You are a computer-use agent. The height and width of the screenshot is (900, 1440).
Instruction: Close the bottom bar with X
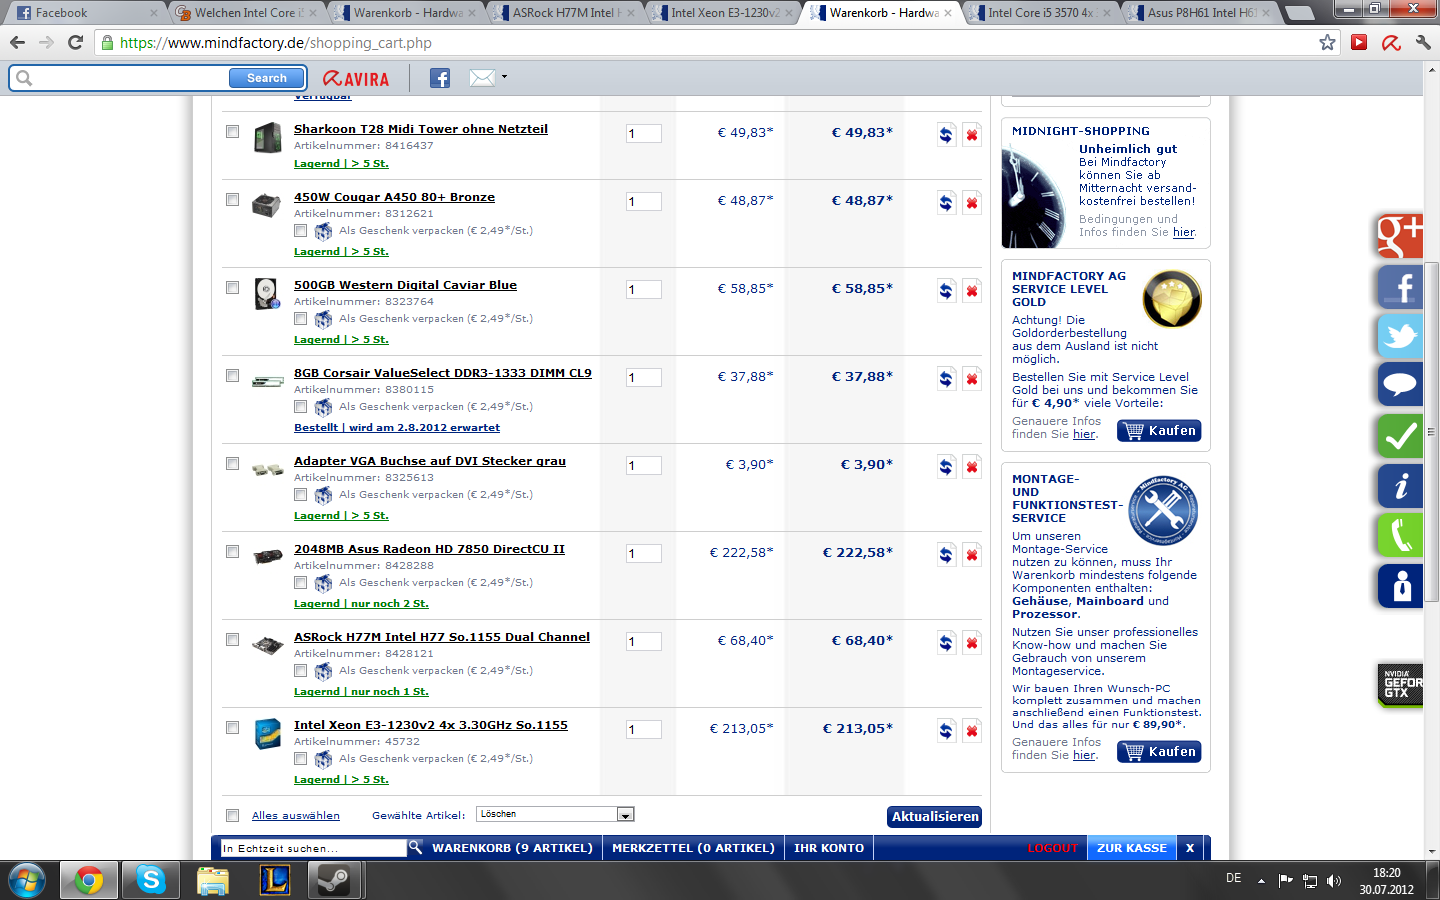coord(1190,848)
